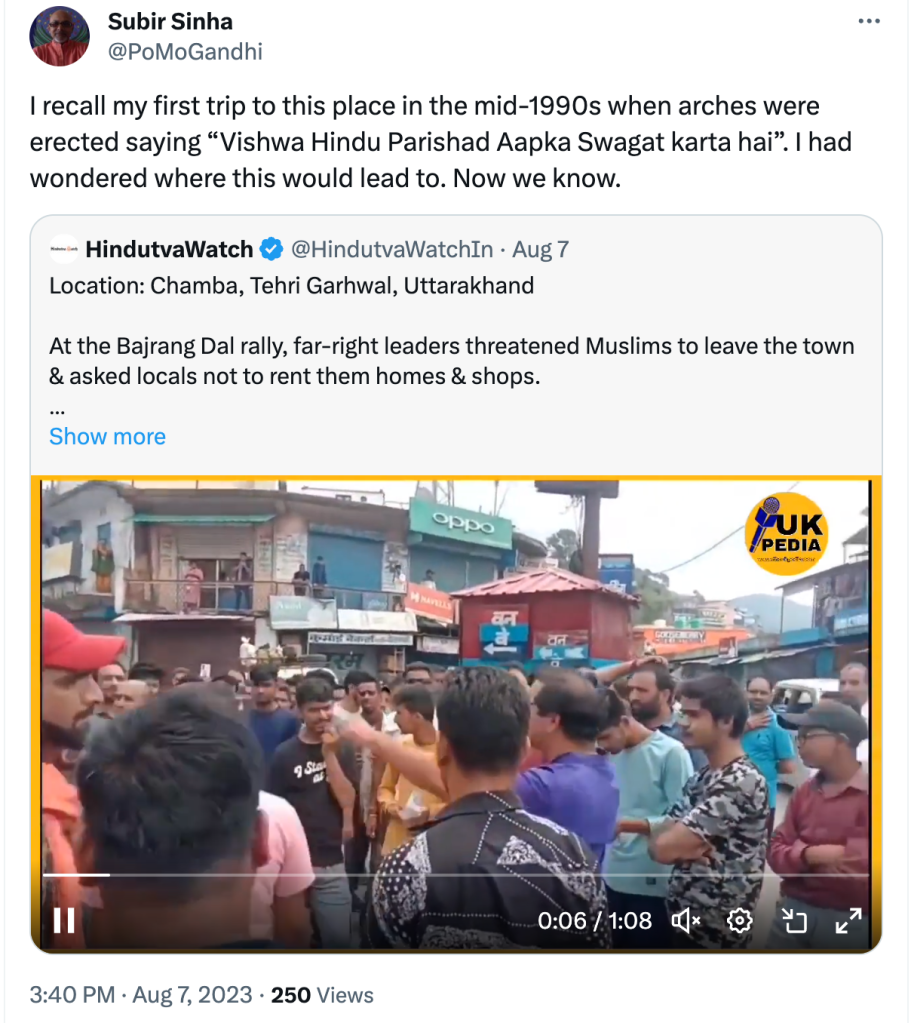This screenshot has width=911, height=1023.
Task: View the 250 Views count
Action: tap(322, 995)
